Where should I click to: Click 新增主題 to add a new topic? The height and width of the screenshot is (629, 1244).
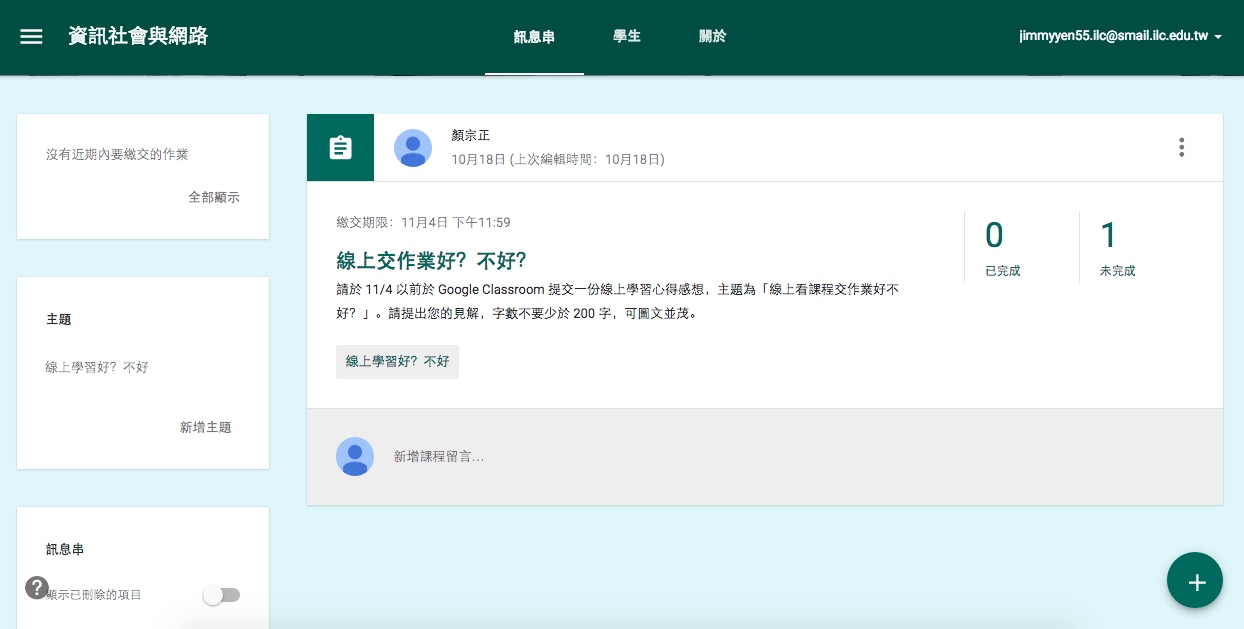point(206,426)
